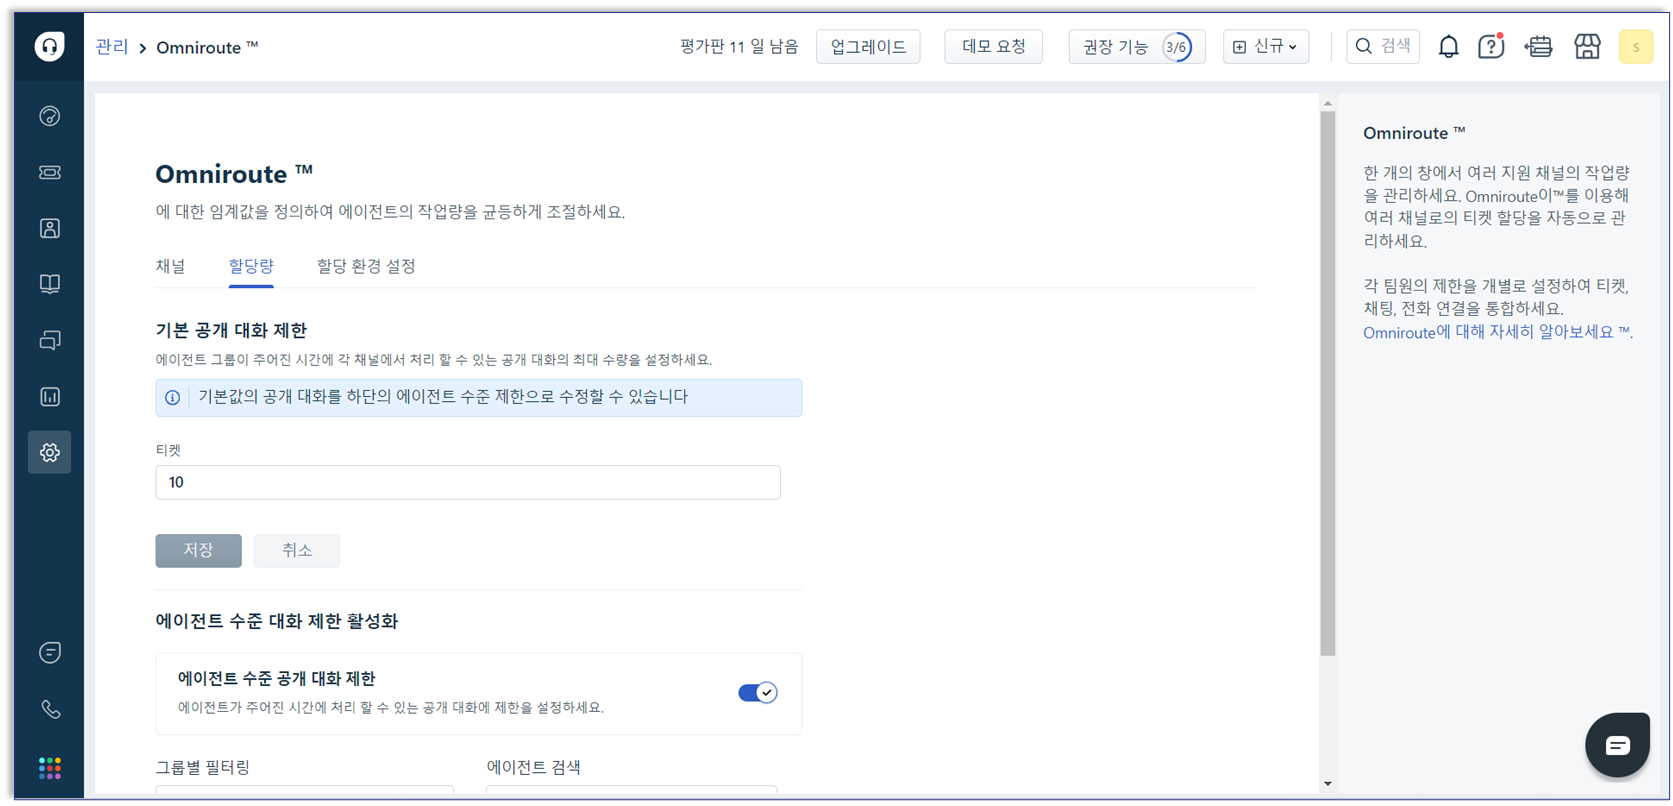Open the Omniroute에 대해 자세히 알아보세요 link
Image resolution: width=1673 pixels, height=806 pixels.
click(x=1496, y=332)
